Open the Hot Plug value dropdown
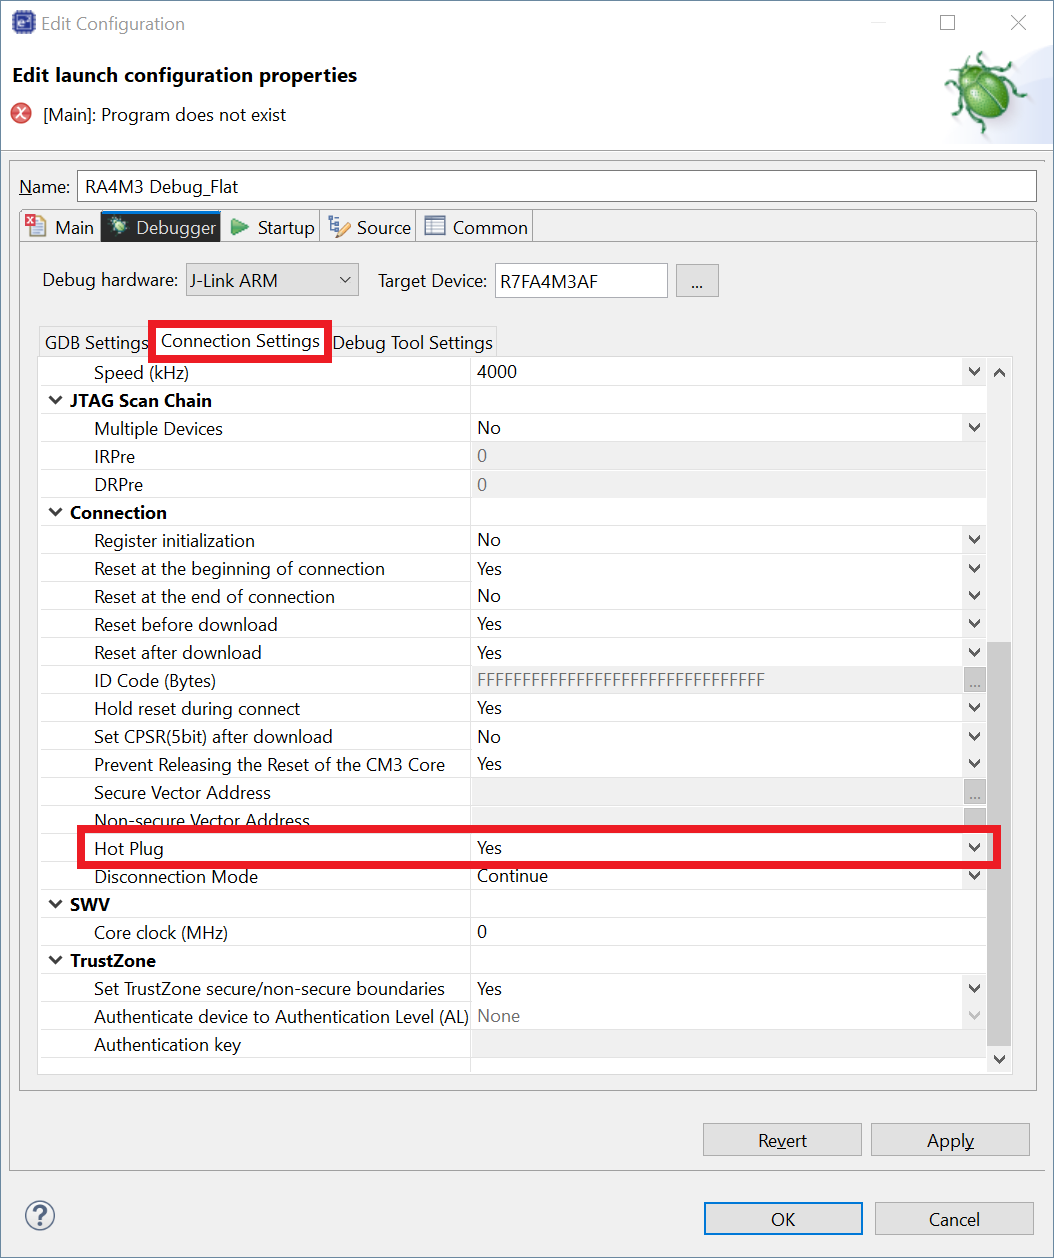The height and width of the screenshot is (1258, 1054). pyautogui.click(x=974, y=848)
